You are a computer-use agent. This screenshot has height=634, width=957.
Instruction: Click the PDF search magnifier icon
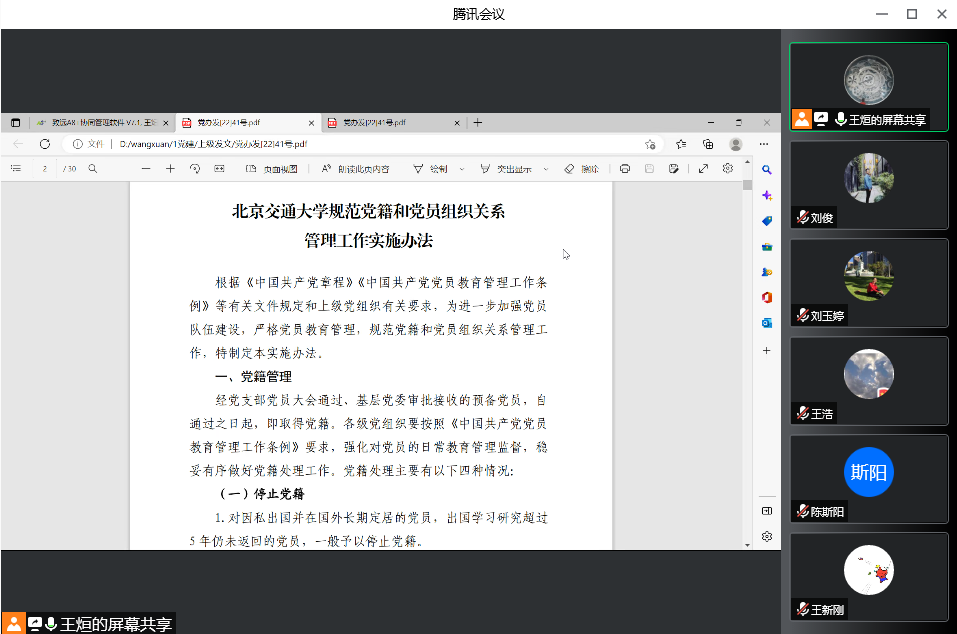click(93, 169)
